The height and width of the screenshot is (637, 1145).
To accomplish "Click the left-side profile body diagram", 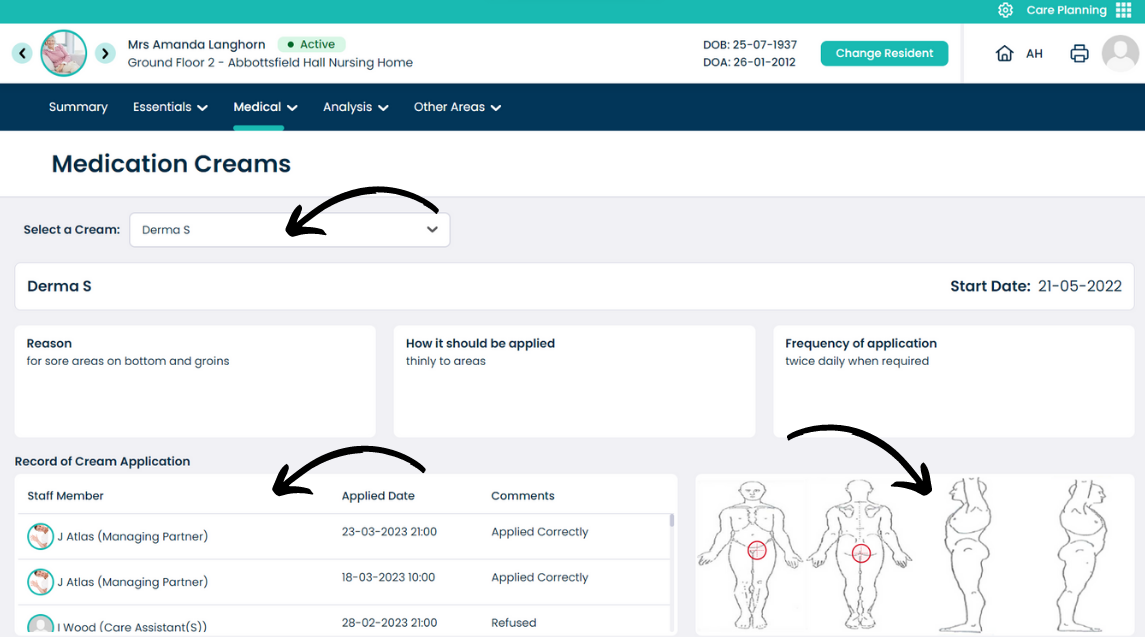I will tap(967, 555).
